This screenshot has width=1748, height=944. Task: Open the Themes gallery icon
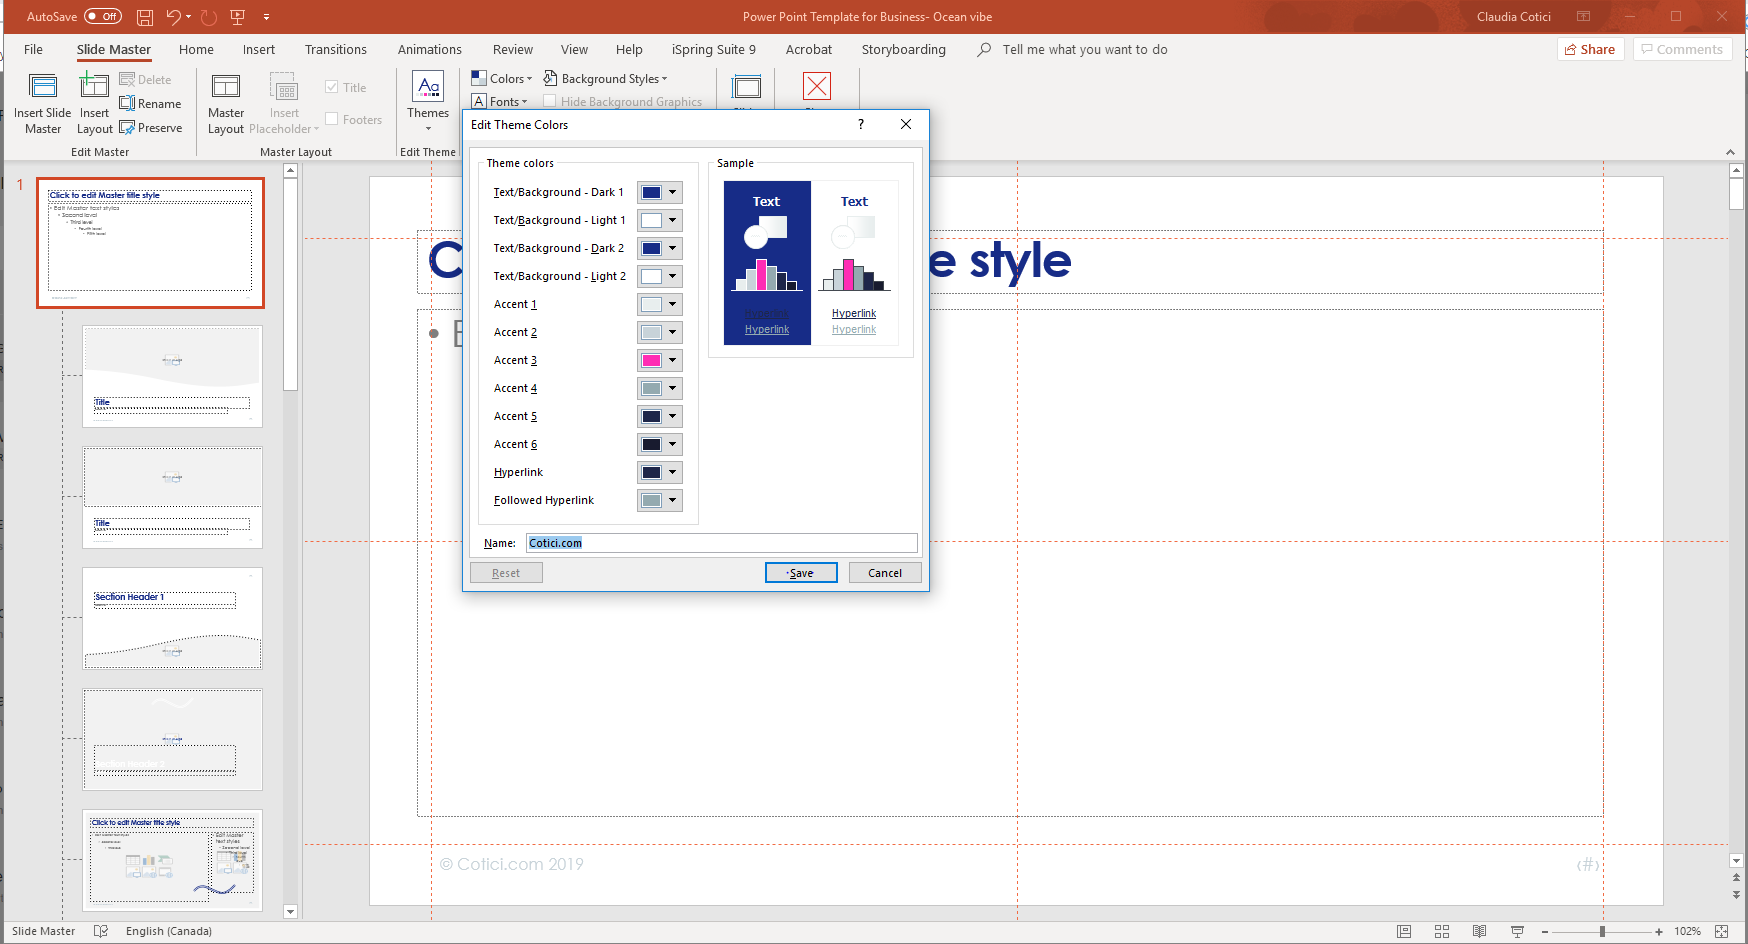[x=428, y=86]
